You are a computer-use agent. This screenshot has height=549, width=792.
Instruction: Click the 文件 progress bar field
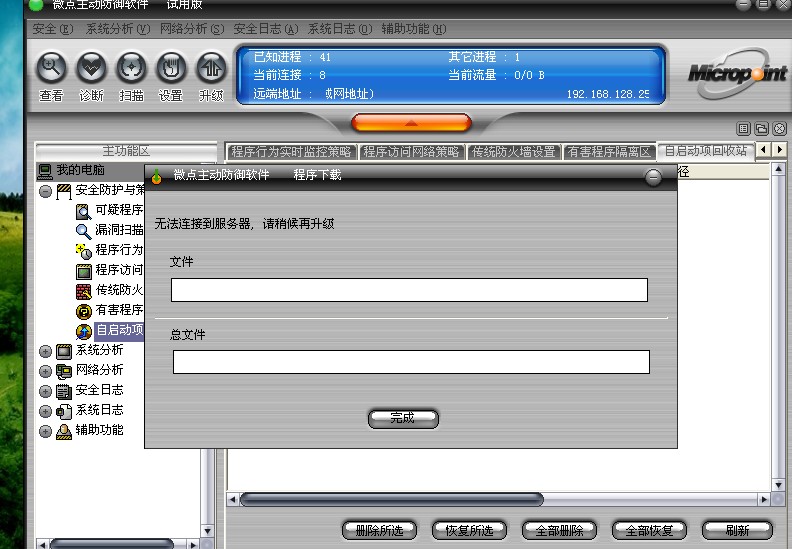(x=409, y=290)
